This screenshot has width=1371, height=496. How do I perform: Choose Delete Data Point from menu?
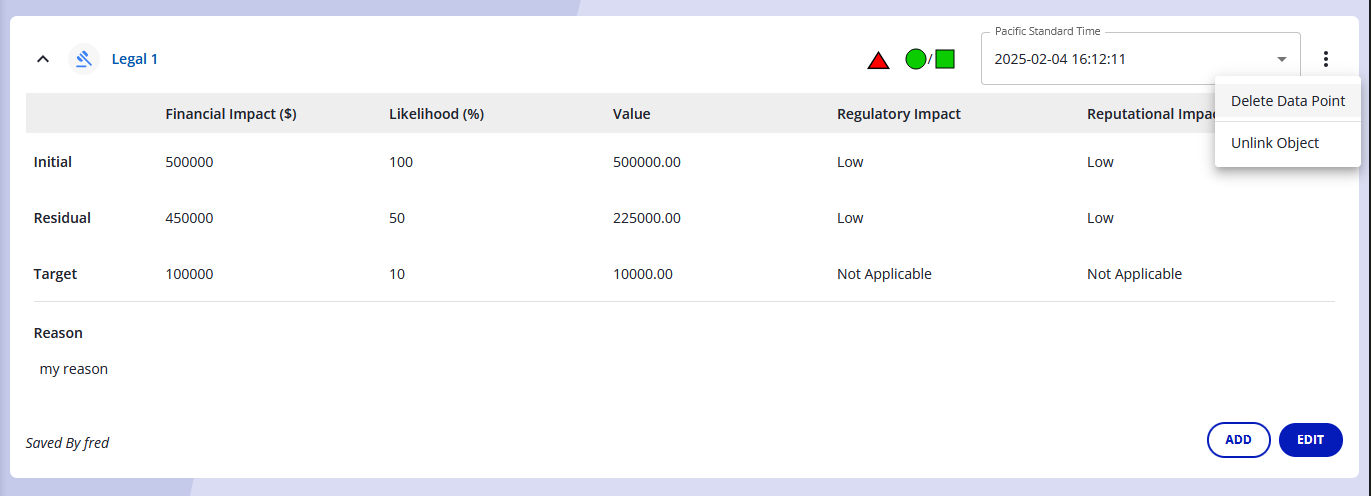tap(1287, 101)
